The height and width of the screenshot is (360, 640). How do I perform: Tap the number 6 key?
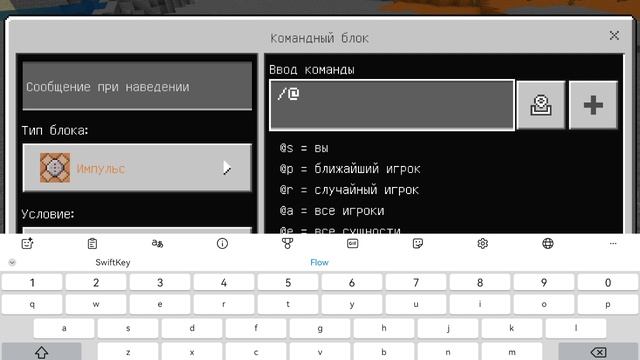click(352, 282)
